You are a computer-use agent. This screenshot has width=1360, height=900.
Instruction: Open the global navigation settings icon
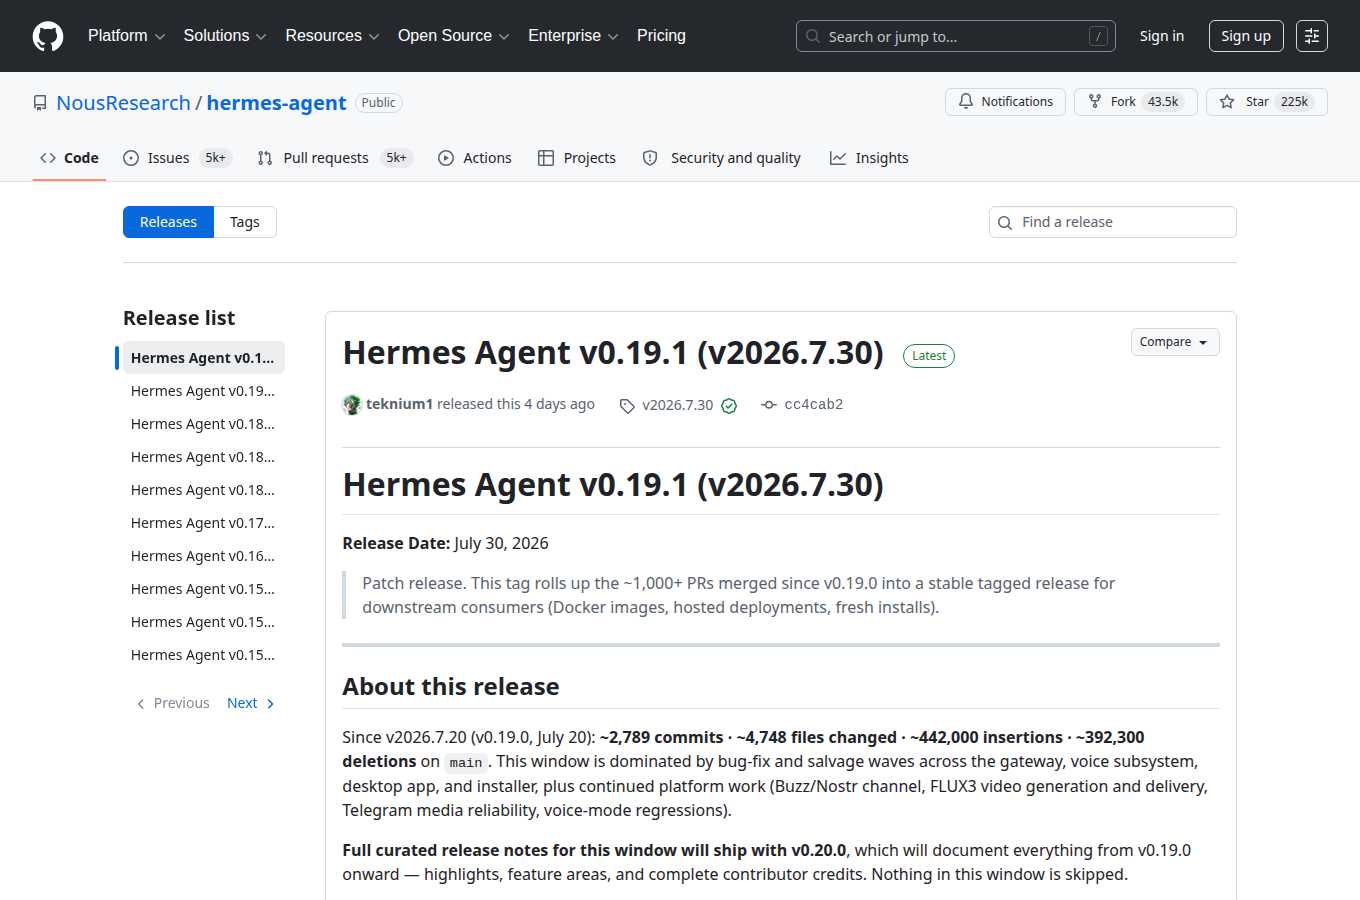point(1312,36)
